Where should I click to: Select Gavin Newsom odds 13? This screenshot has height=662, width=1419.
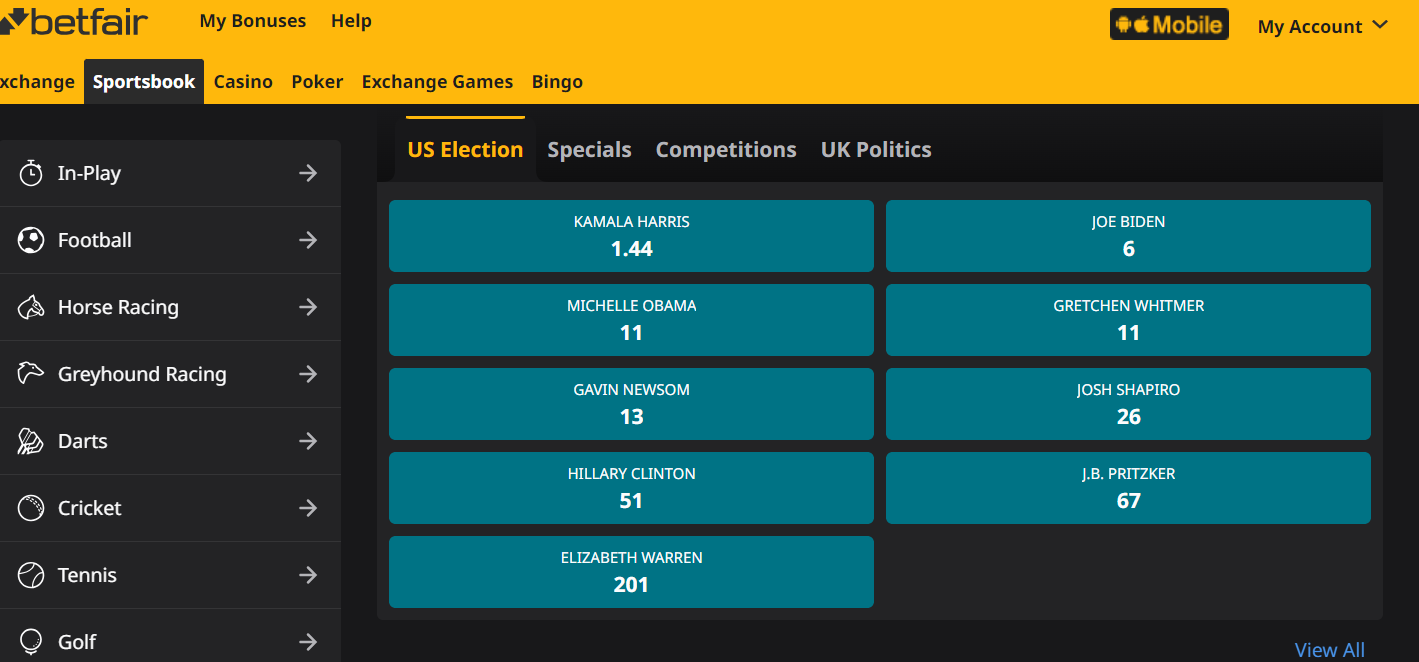[631, 404]
